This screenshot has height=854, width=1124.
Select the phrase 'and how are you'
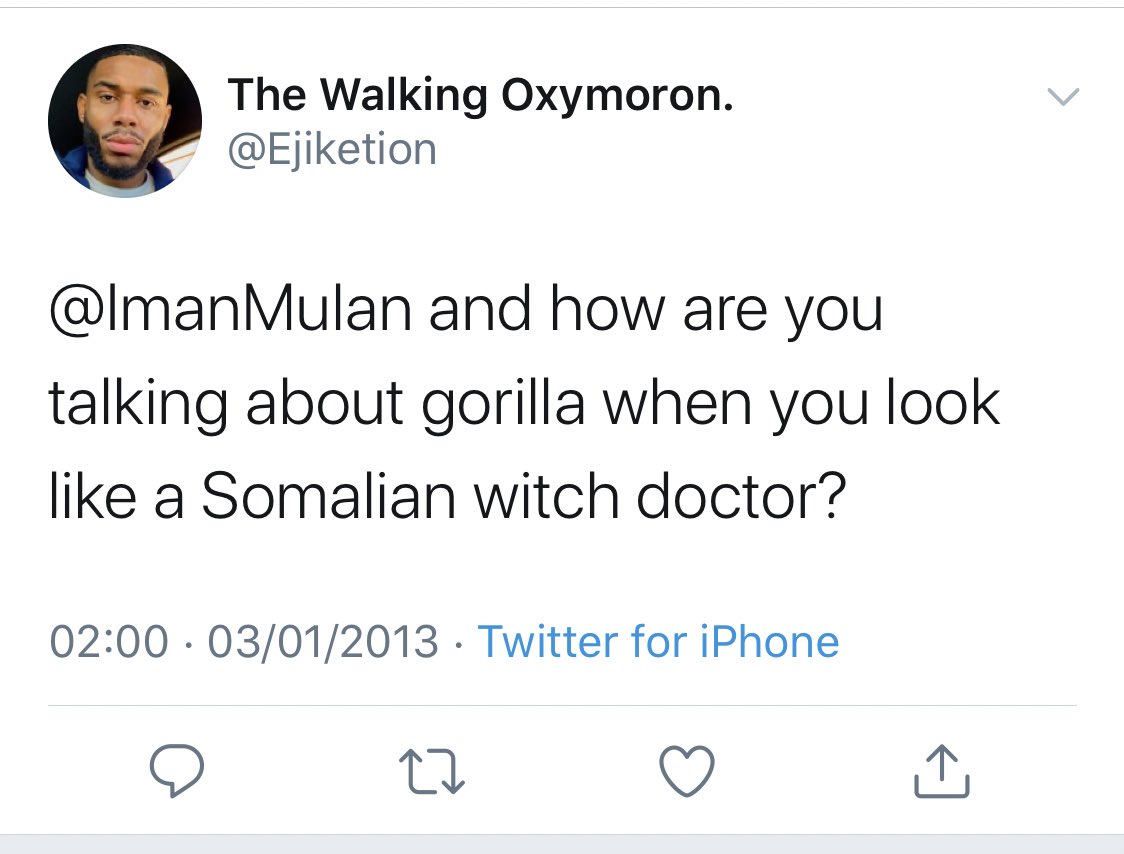point(656,310)
